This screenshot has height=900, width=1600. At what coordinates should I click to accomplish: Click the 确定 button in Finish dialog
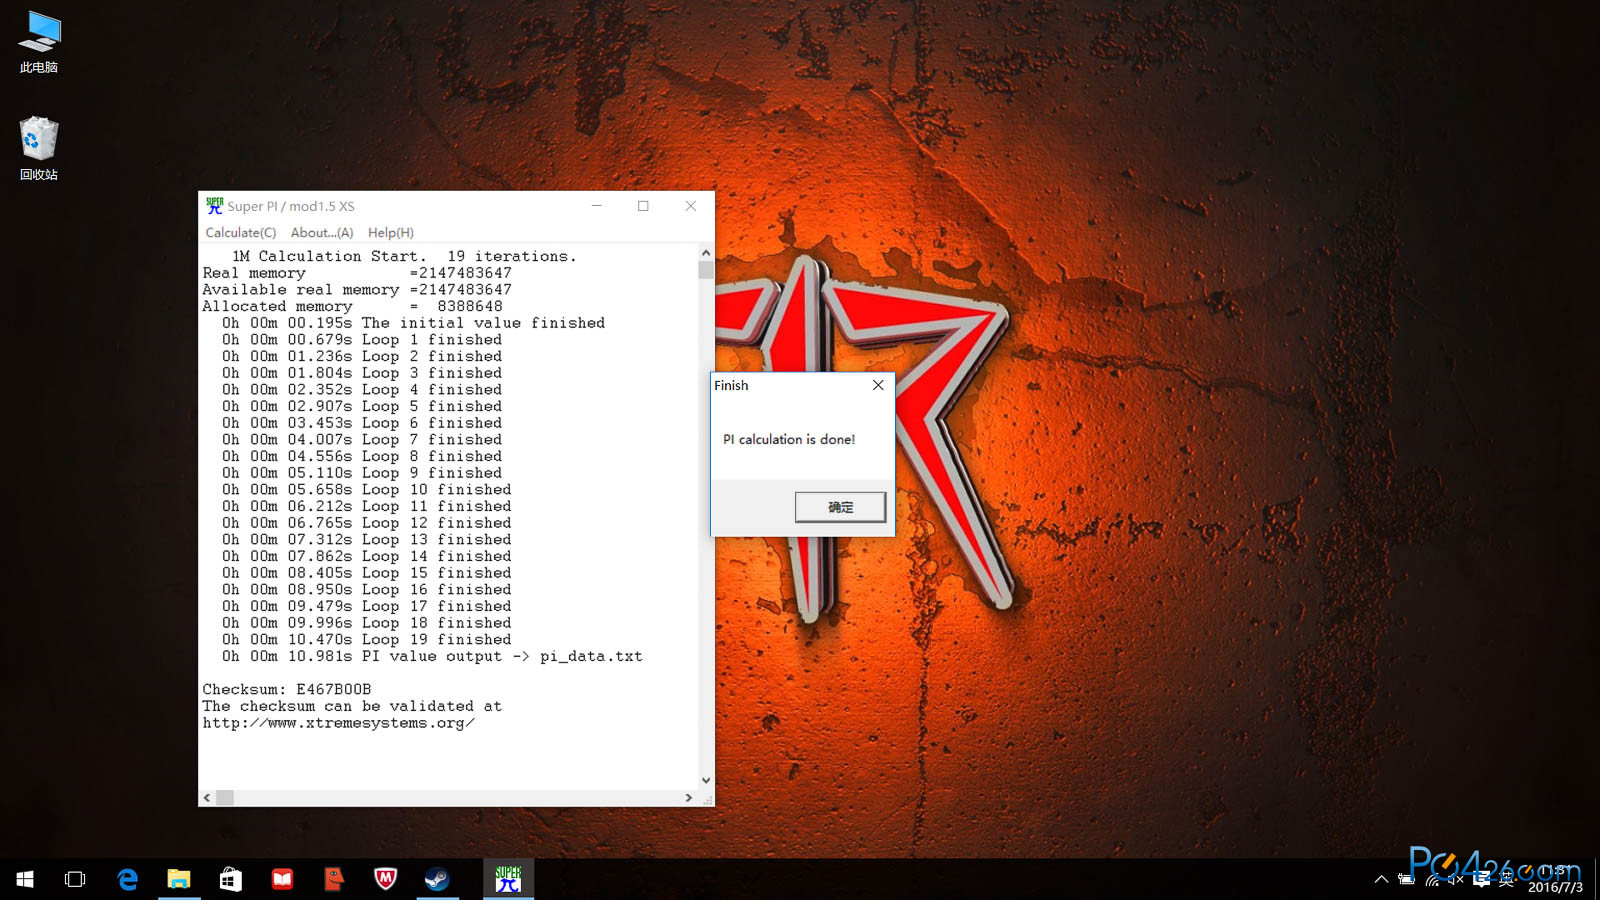pyautogui.click(x=840, y=507)
